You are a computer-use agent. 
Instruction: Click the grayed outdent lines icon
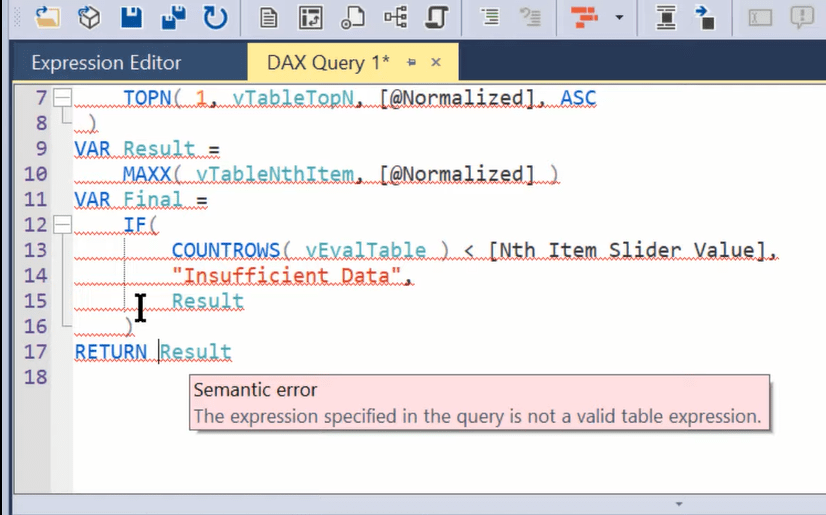[x=530, y=17]
